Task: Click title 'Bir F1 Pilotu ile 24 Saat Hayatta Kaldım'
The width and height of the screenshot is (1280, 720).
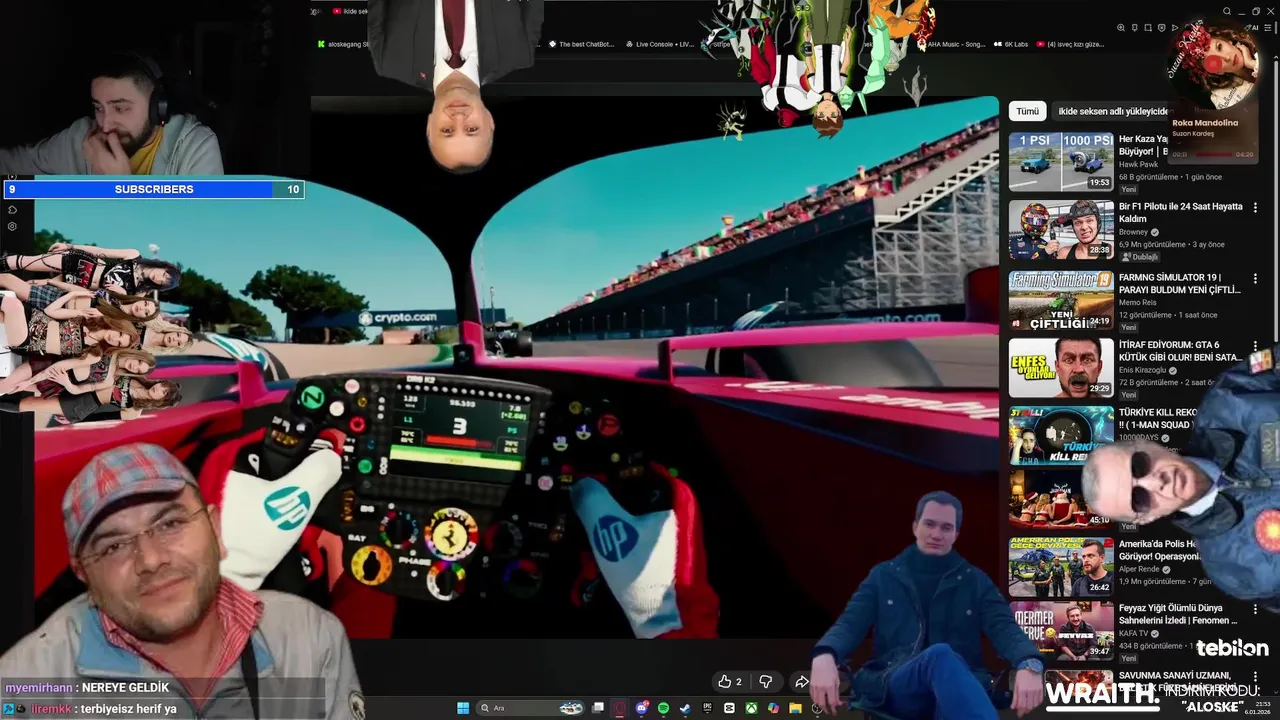Action: click(x=1180, y=212)
